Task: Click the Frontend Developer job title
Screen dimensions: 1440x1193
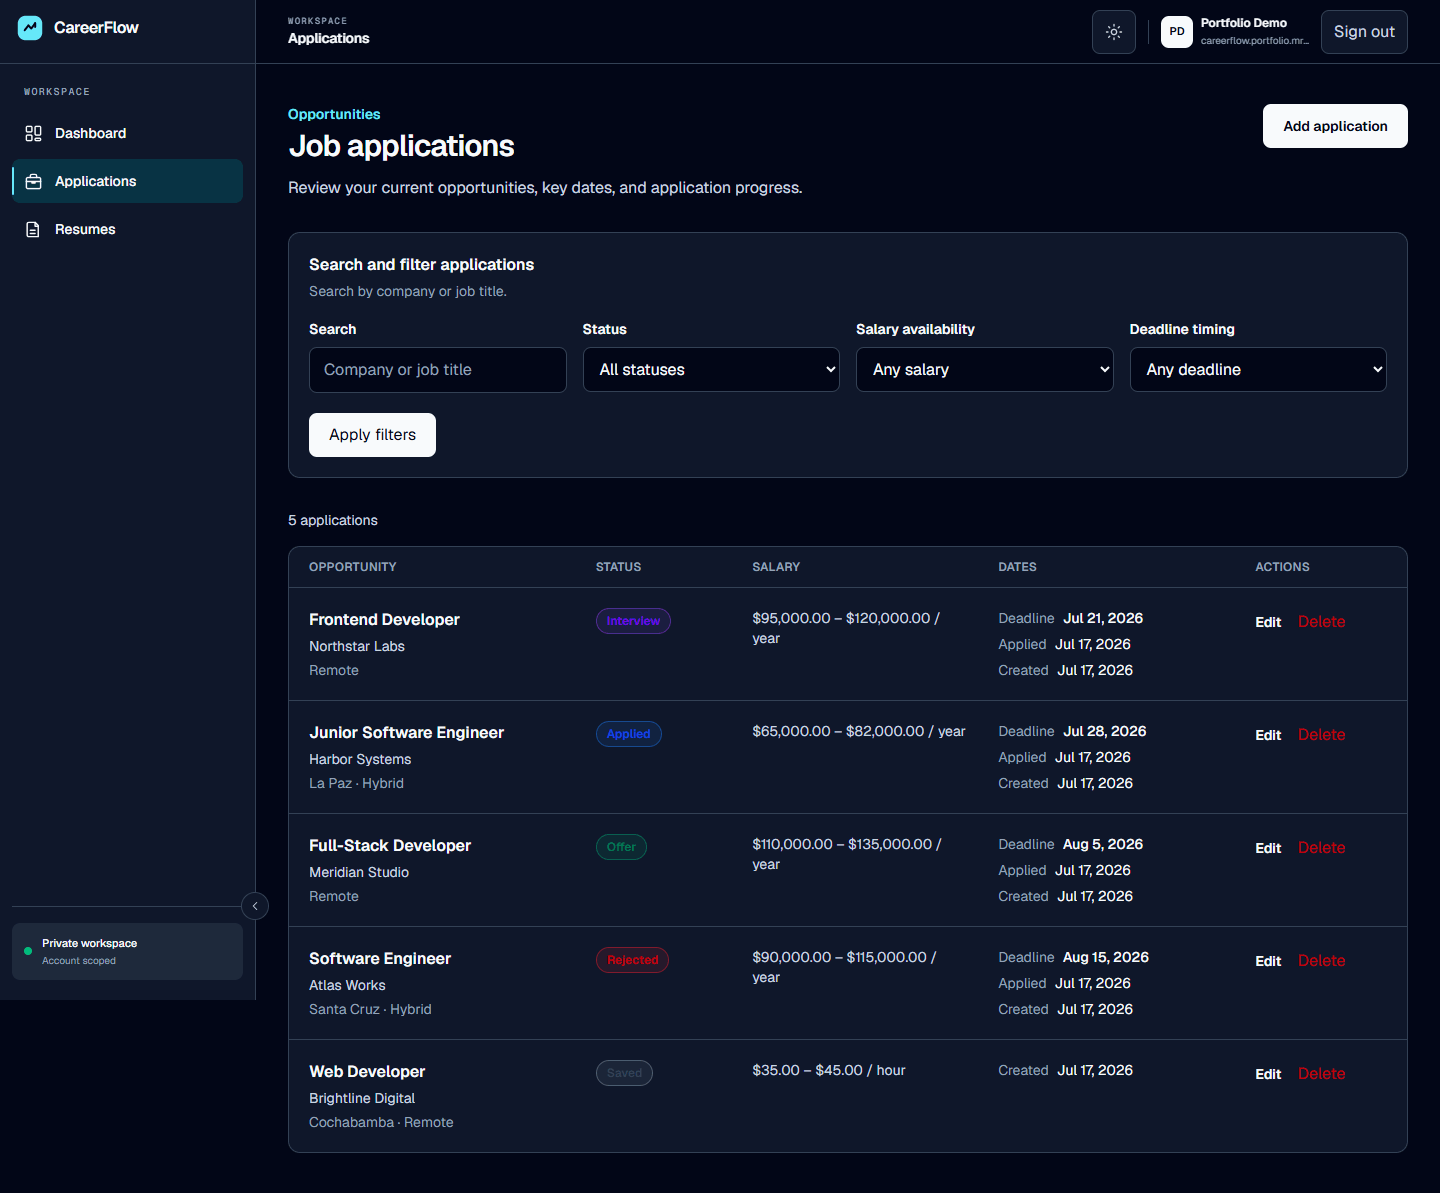Action: tap(384, 620)
